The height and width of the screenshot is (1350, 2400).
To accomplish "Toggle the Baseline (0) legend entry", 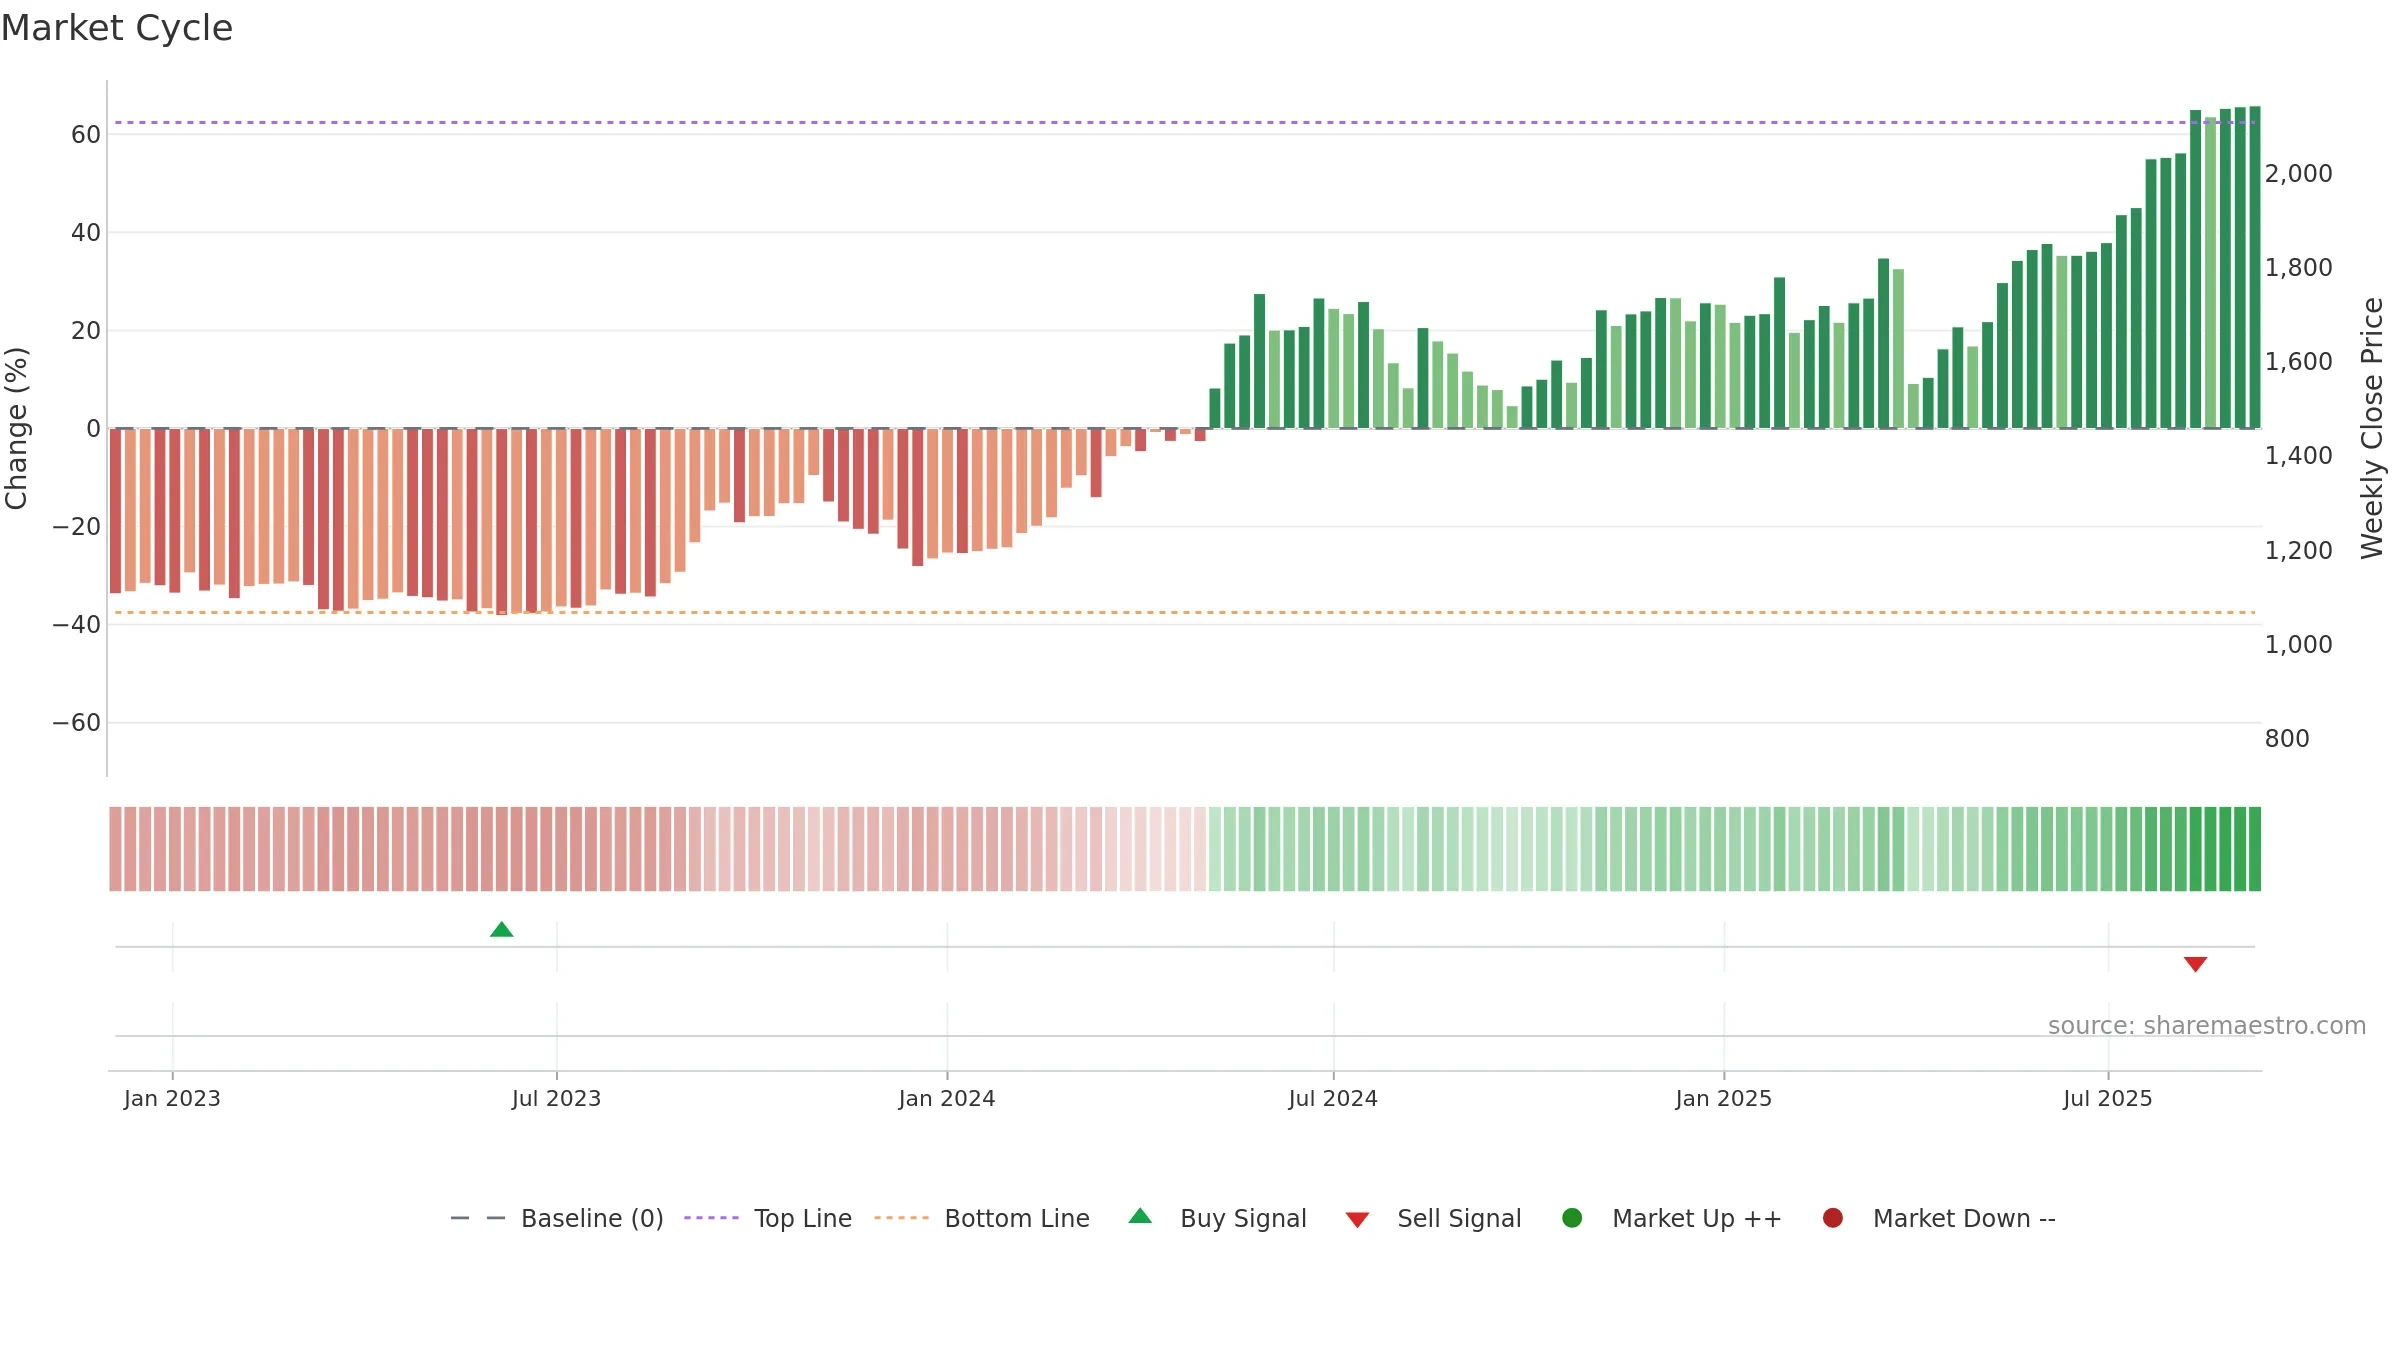I will pos(557,1218).
